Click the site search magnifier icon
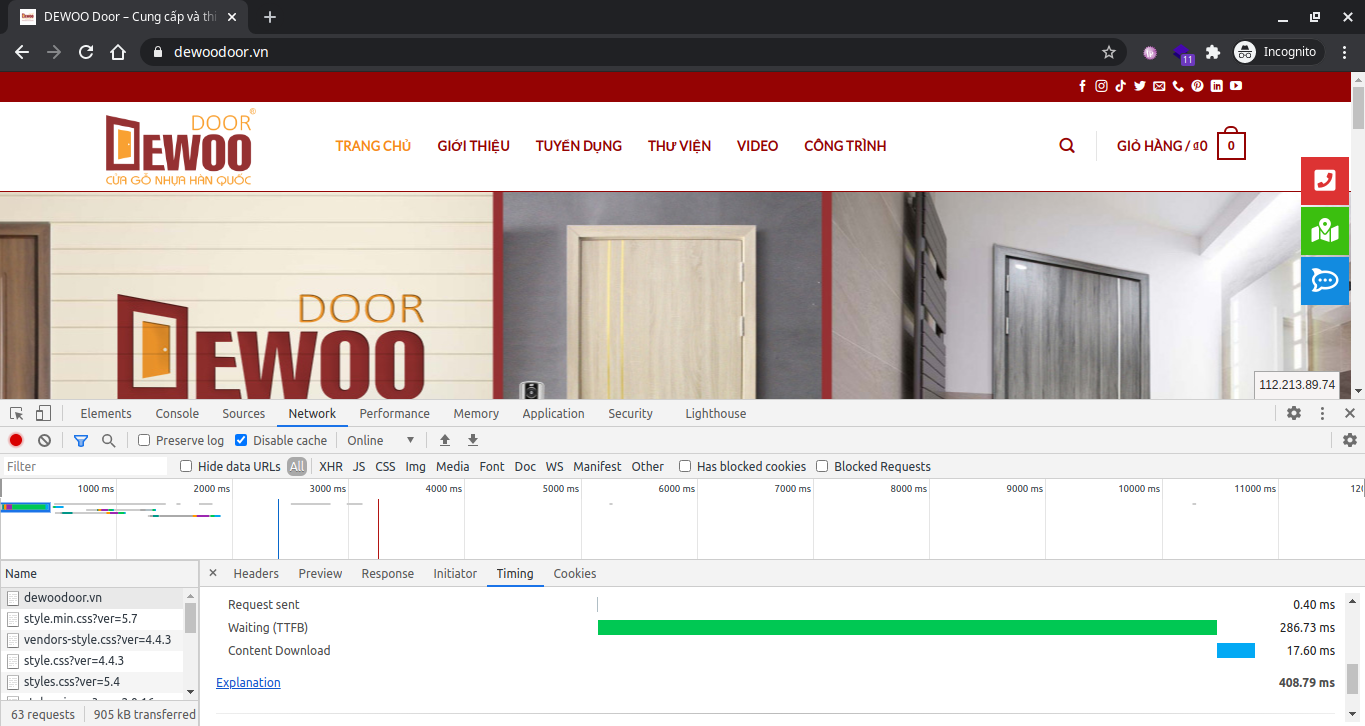The height and width of the screenshot is (726, 1365). pos(1067,146)
